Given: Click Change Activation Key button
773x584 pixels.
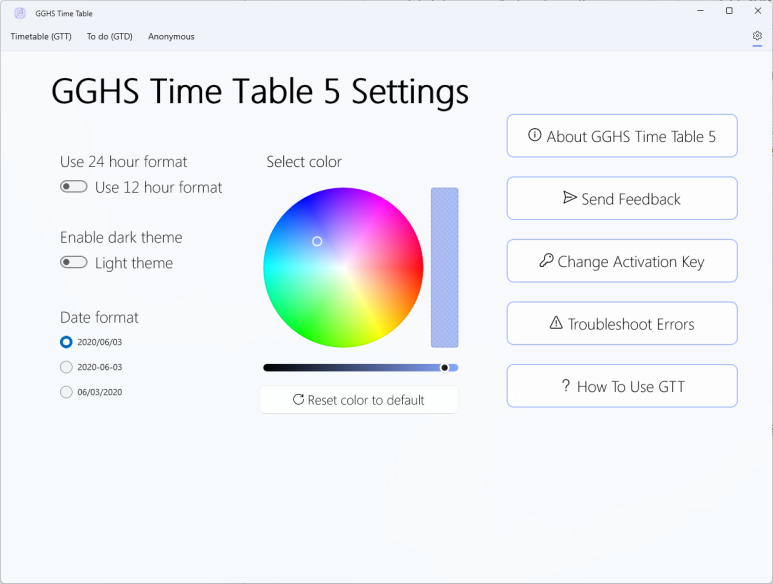Looking at the screenshot, I should (x=622, y=261).
